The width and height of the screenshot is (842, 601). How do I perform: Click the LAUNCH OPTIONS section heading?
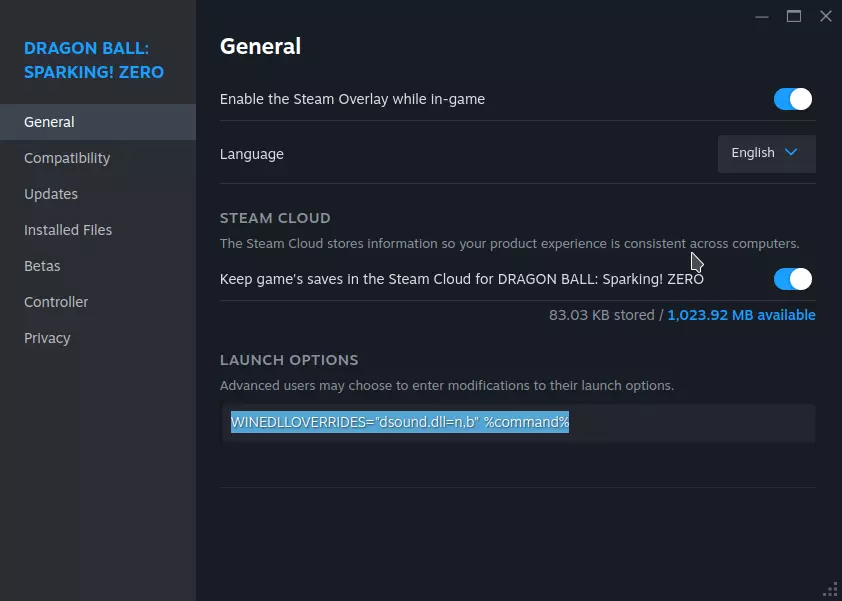point(289,360)
